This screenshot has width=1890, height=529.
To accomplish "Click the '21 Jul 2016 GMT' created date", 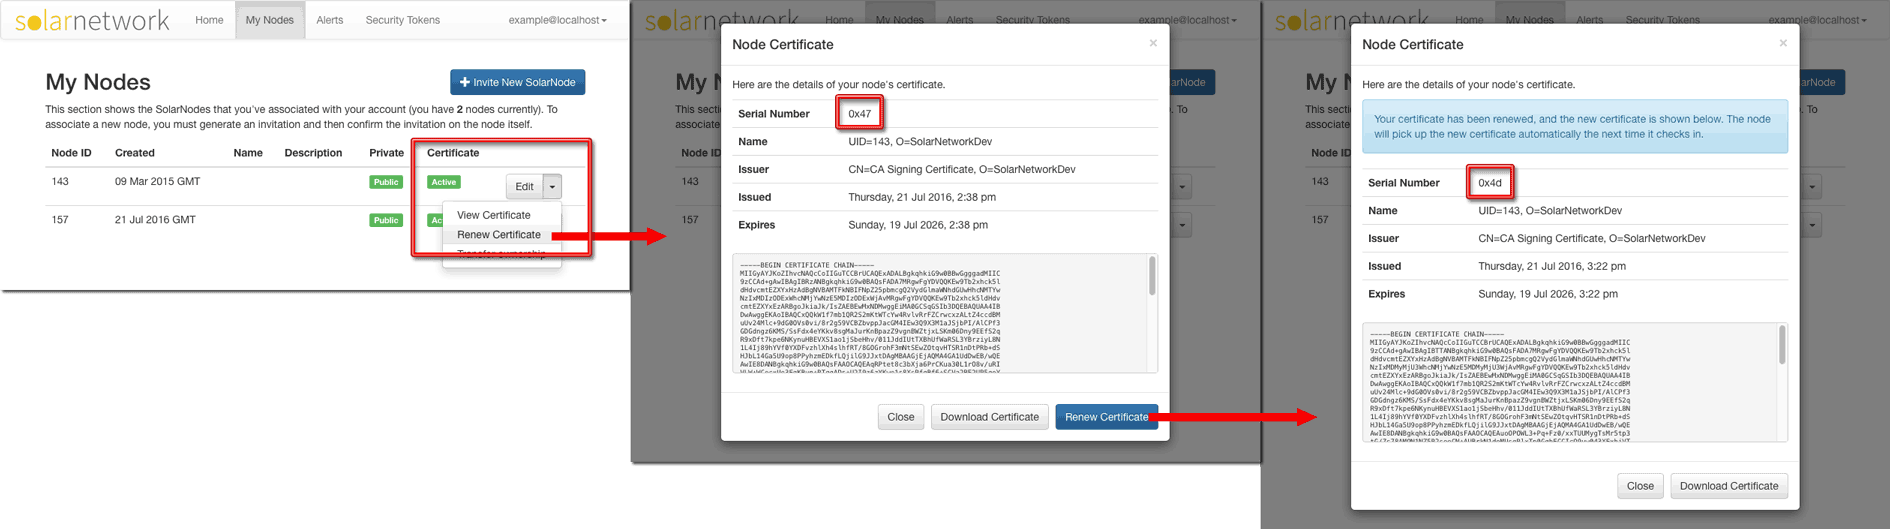I will tap(155, 219).
